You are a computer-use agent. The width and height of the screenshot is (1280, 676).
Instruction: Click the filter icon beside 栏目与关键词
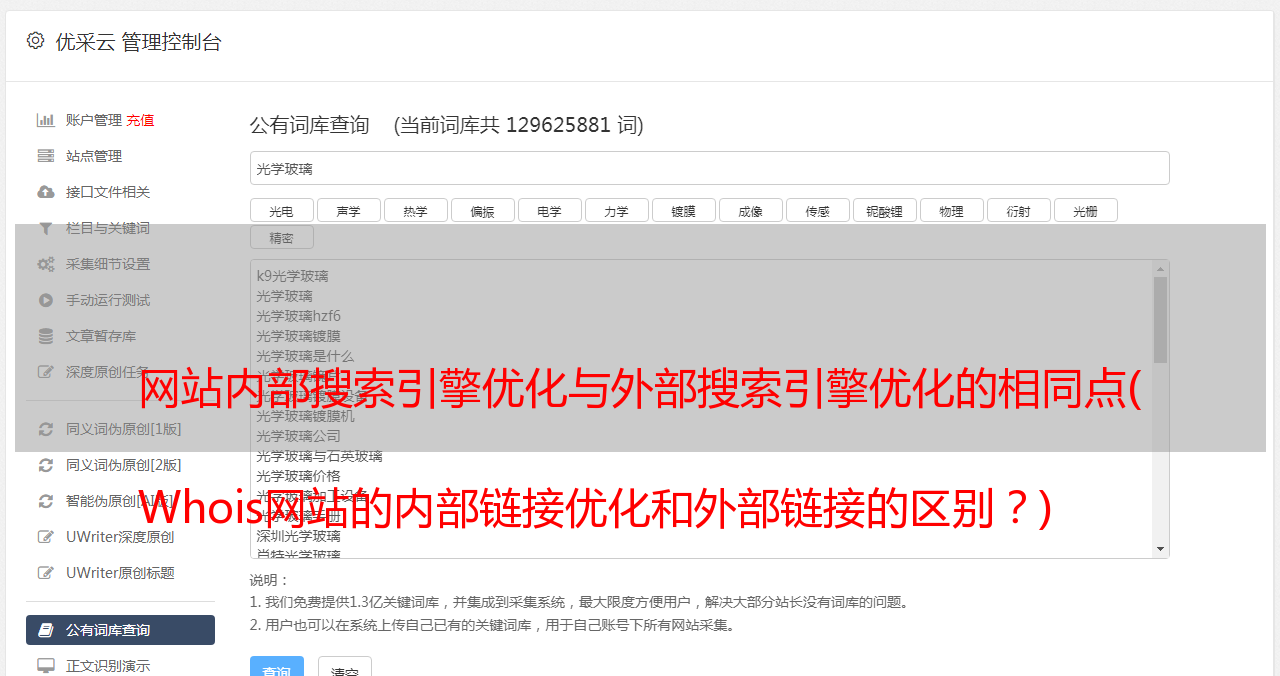[x=46, y=228]
